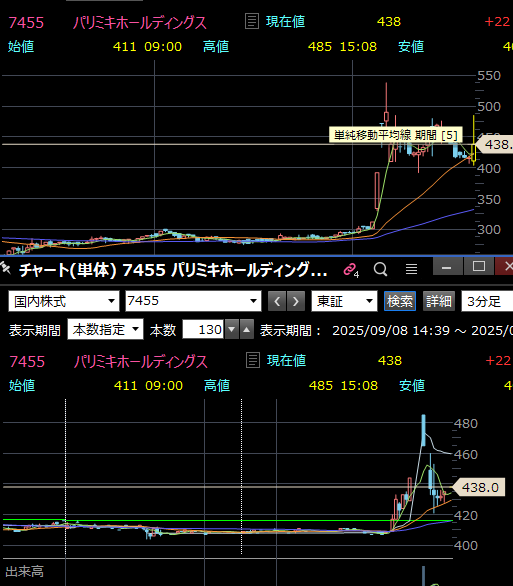This screenshot has height=586, width=513.
Task: Click the 詳細 details button
Action: tap(439, 301)
